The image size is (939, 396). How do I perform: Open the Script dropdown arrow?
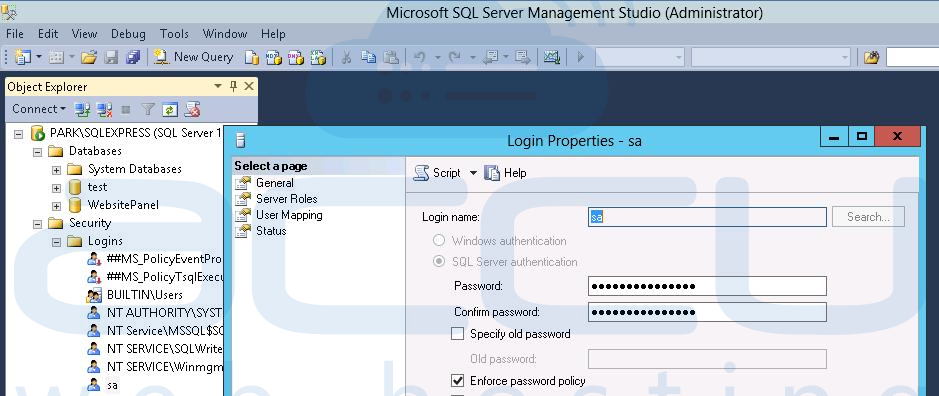473,173
